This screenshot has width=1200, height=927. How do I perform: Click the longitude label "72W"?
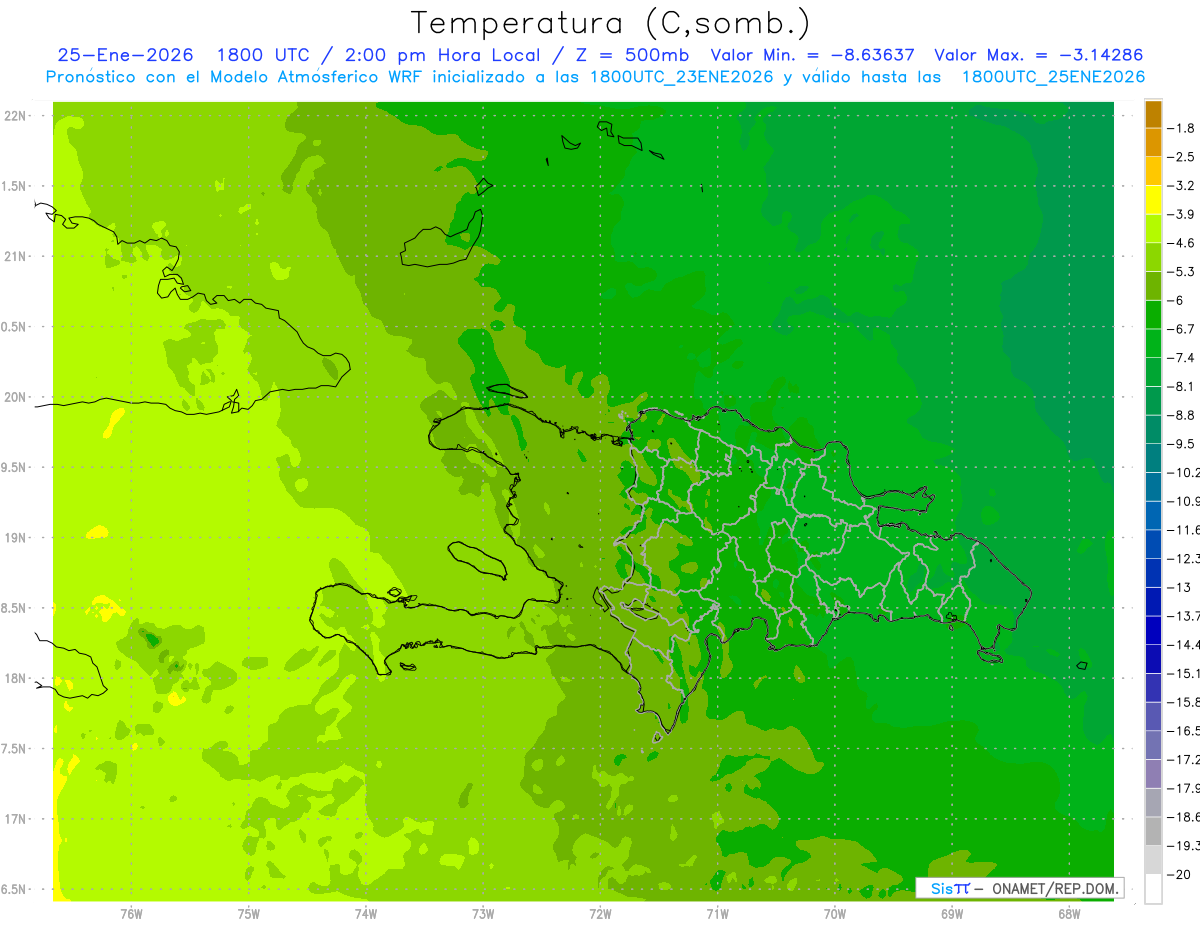click(600, 914)
